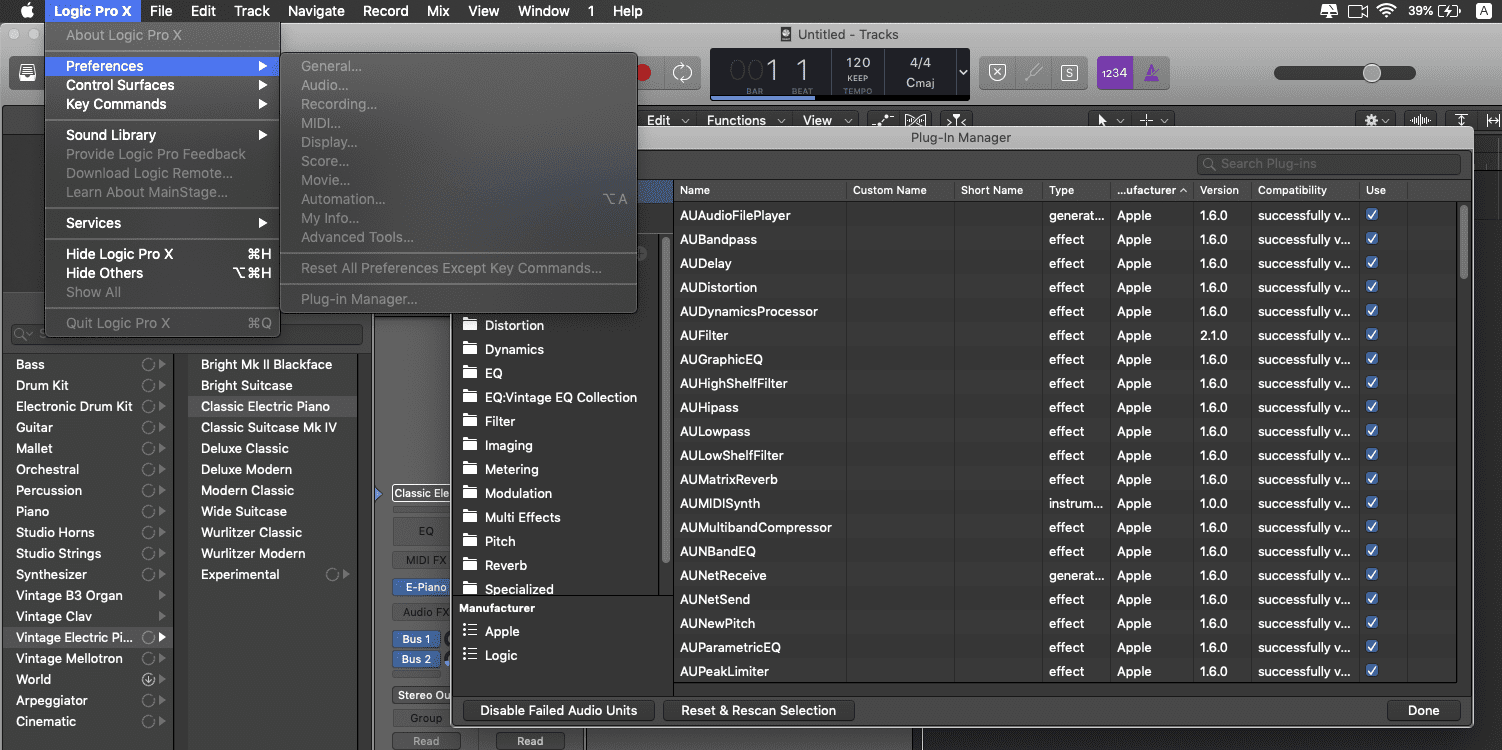Click the gear settings icon in Tracks header
Image resolution: width=1502 pixels, height=750 pixels.
pyautogui.click(x=1379, y=120)
